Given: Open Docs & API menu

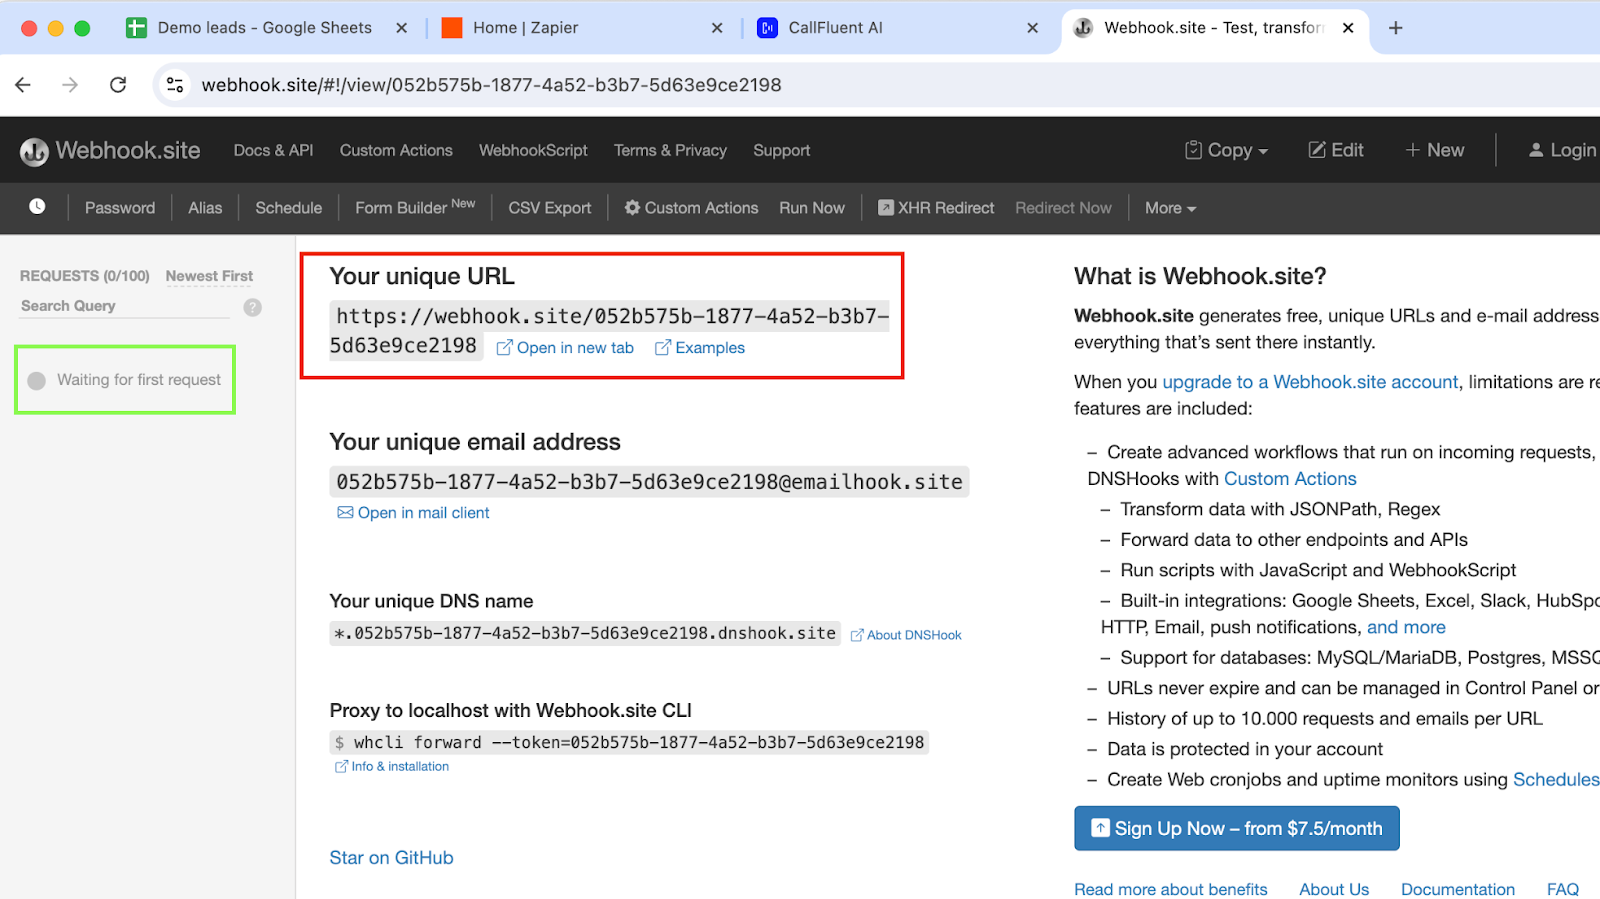Looking at the screenshot, I should 273,150.
